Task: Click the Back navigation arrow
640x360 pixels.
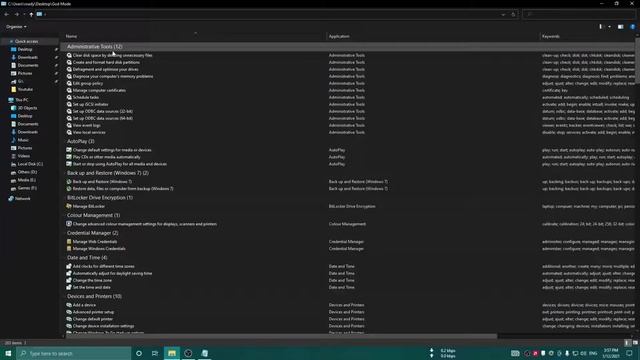Action: 7,14
